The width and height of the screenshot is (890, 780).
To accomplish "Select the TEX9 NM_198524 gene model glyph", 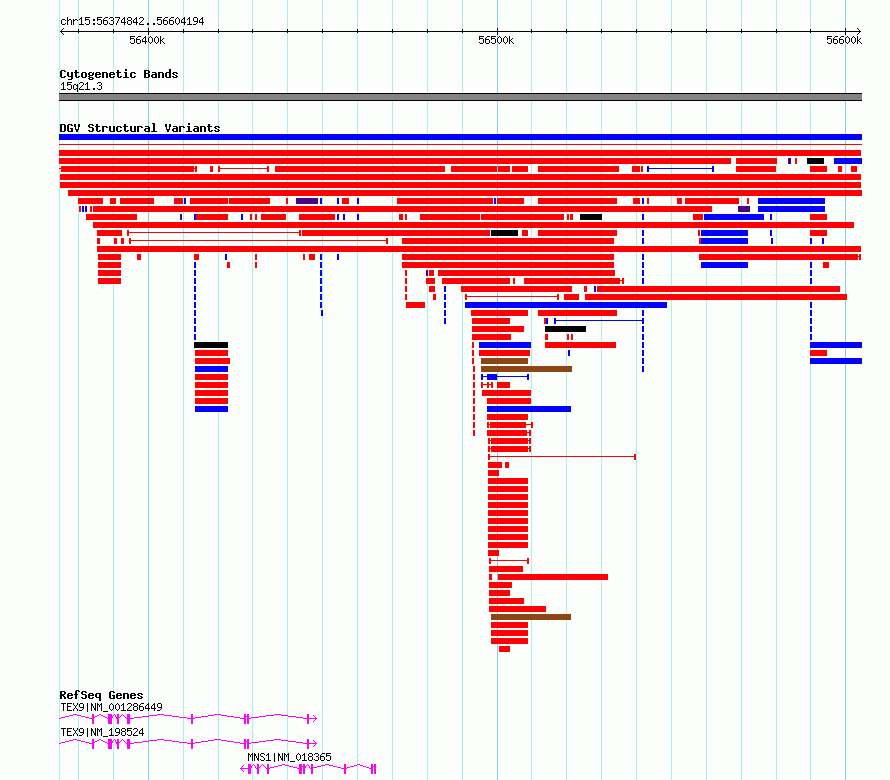I will [188, 744].
